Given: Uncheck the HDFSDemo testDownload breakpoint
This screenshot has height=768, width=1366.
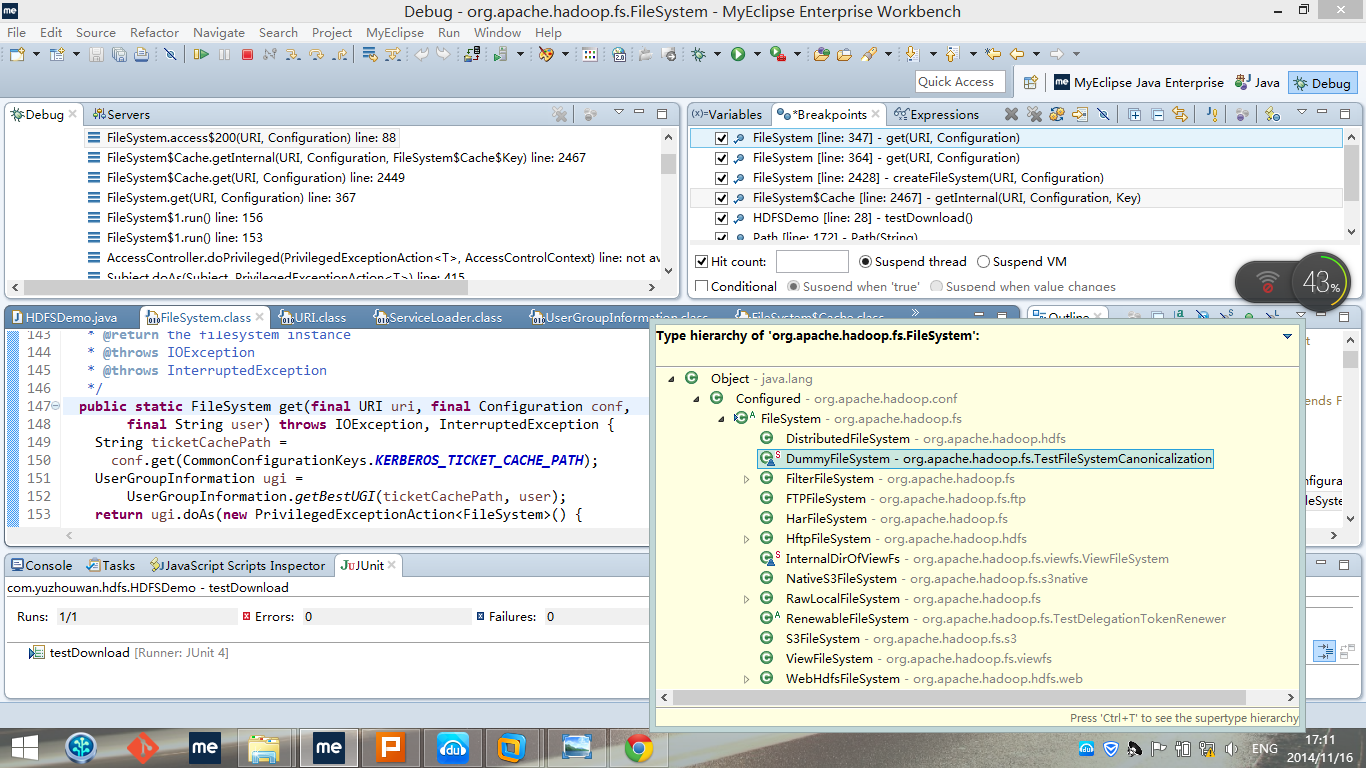Looking at the screenshot, I should 721,217.
